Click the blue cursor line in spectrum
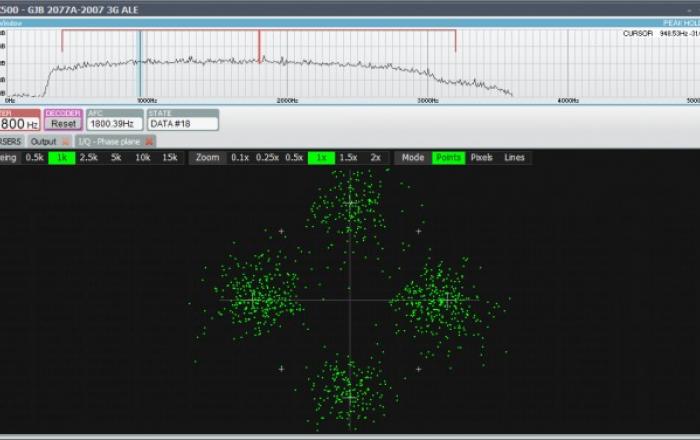The image size is (700, 440). tap(139, 60)
